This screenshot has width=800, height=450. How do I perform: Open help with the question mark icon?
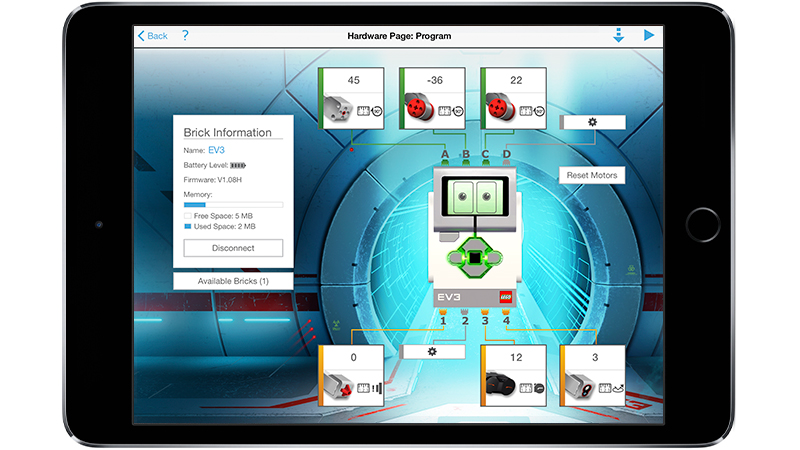185,35
